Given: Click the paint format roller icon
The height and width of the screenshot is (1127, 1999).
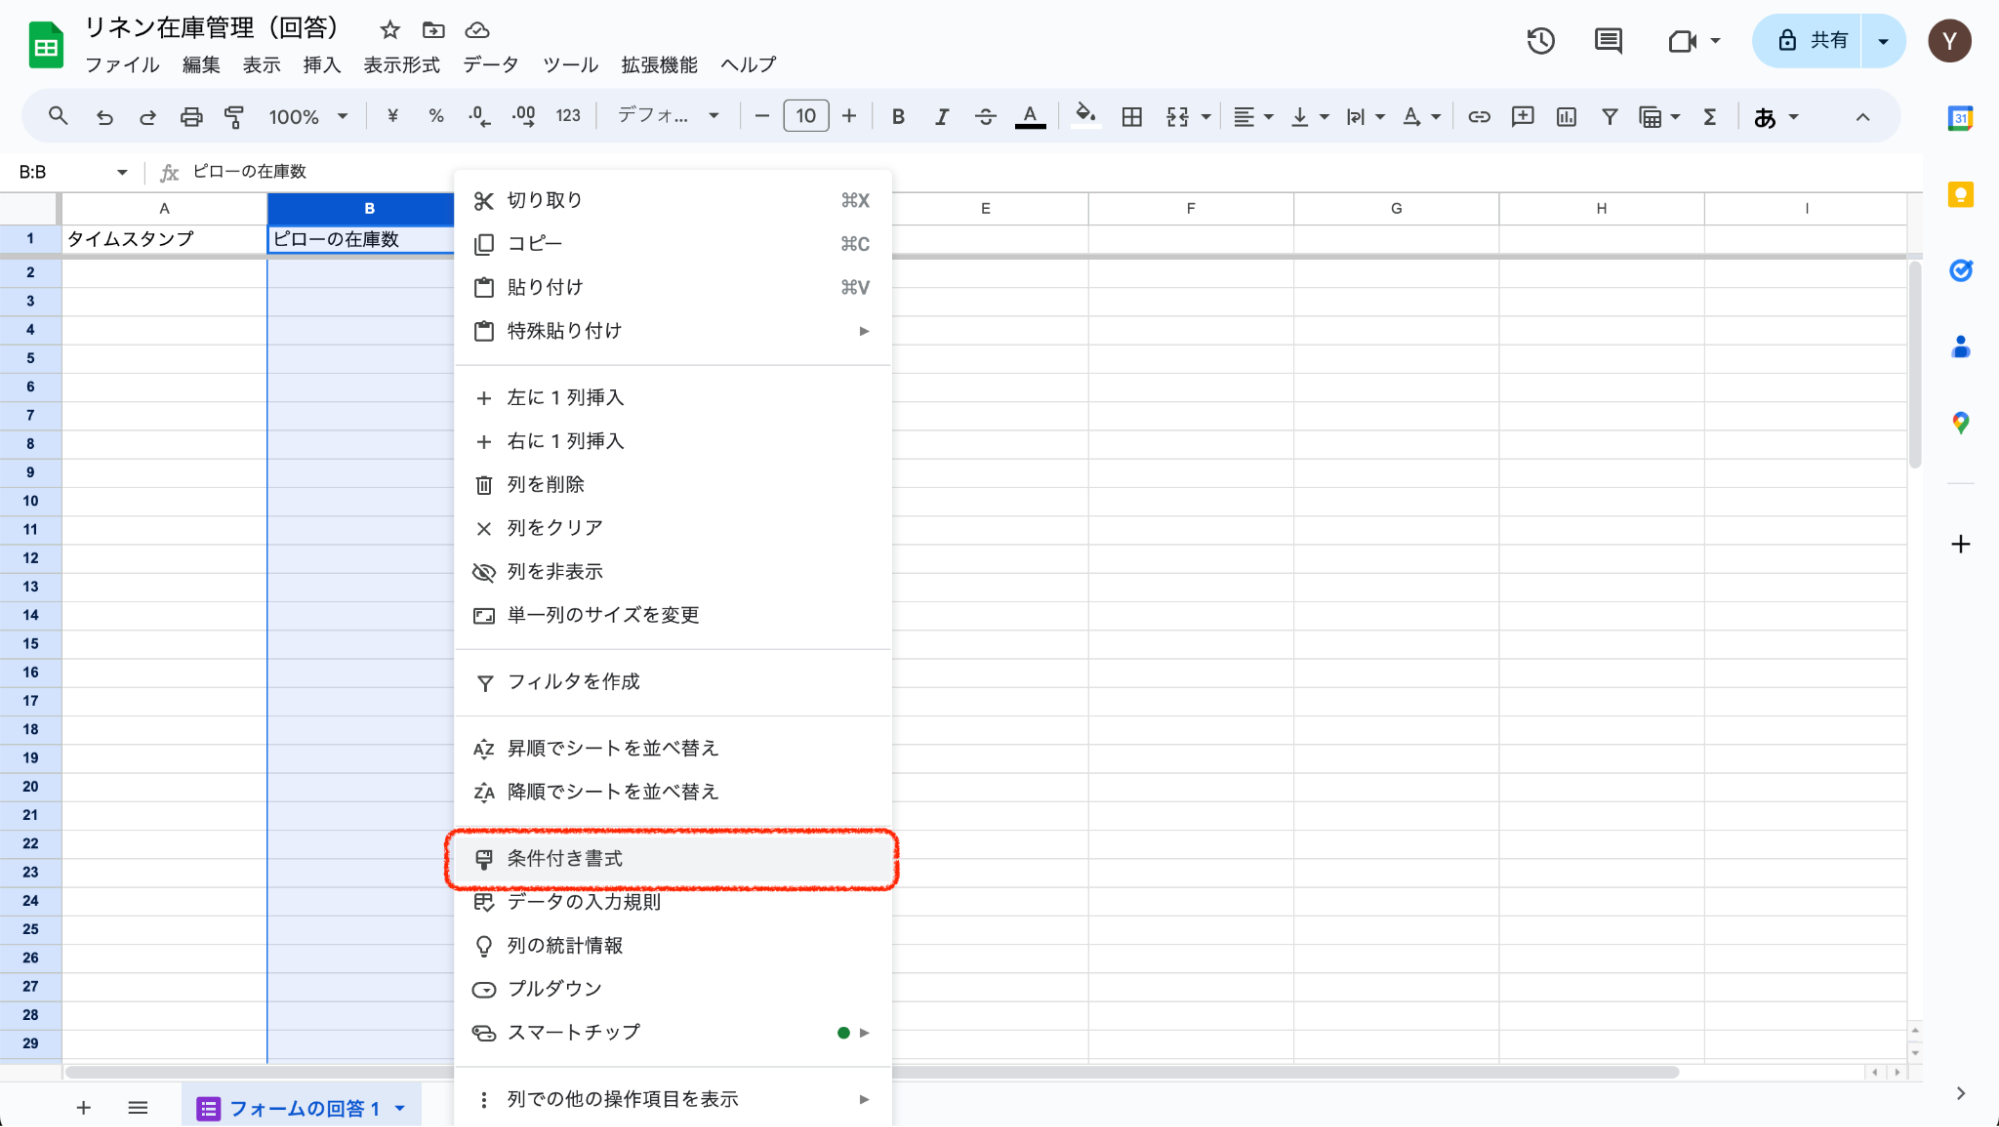Looking at the screenshot, I should [234, 117].
